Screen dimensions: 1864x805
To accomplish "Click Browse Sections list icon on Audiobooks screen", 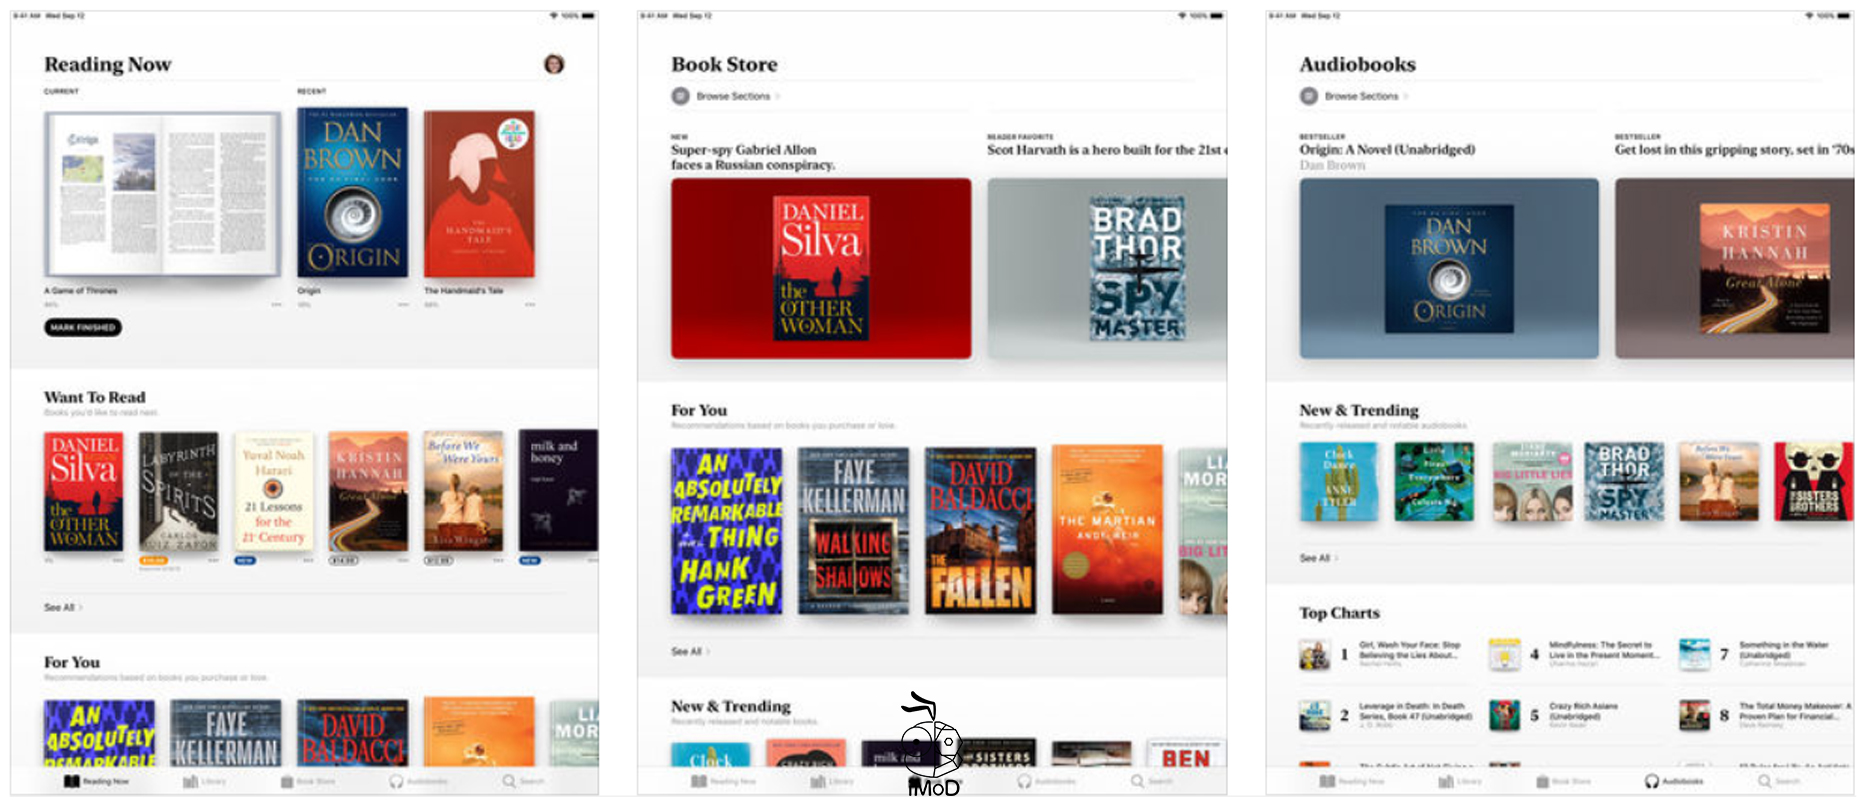I will click(1308, 96).
